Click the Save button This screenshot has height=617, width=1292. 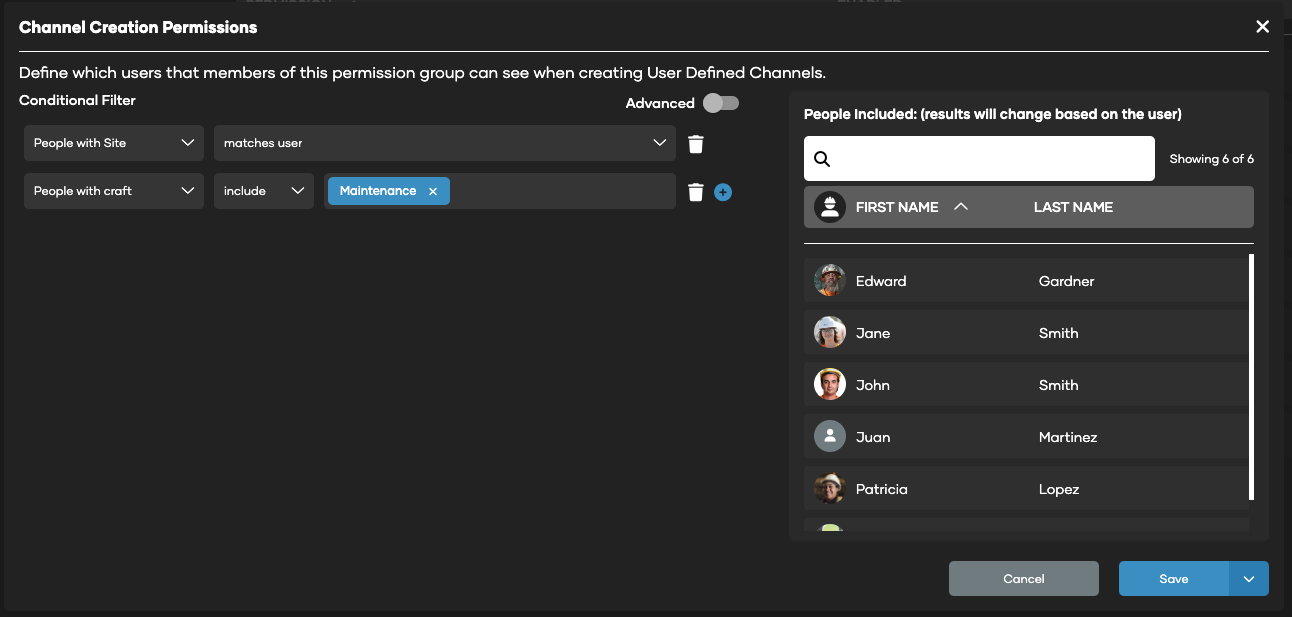click(x=1174, y=579)
